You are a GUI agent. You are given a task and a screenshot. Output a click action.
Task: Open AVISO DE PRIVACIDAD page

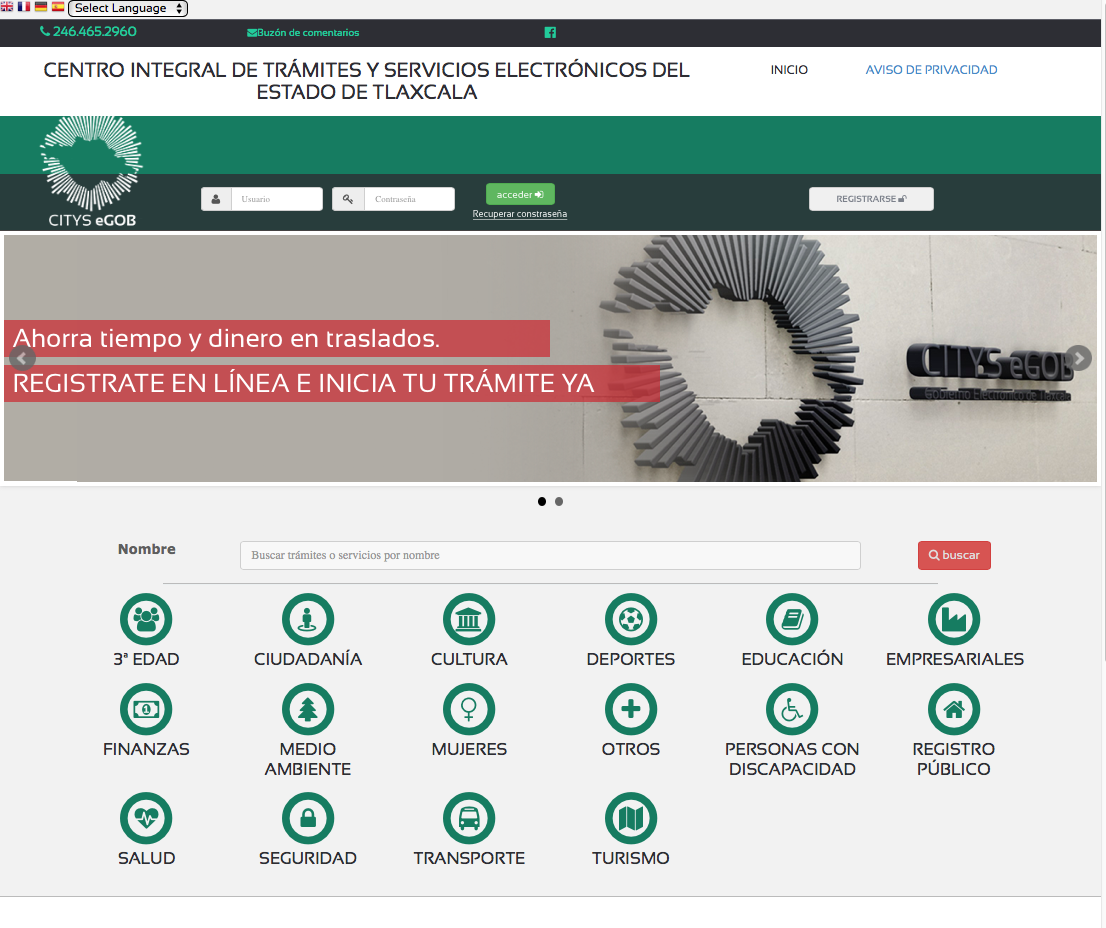pos(931,70)
